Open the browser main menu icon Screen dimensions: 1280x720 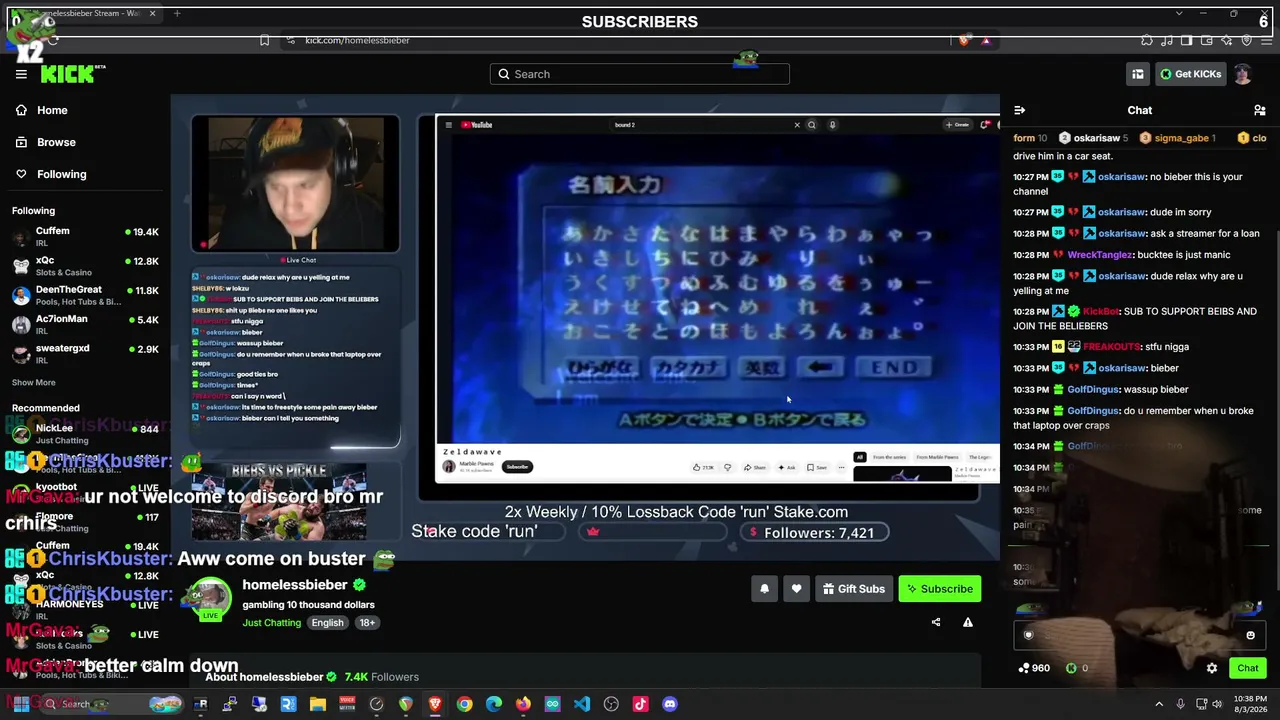pos(1266,40)
